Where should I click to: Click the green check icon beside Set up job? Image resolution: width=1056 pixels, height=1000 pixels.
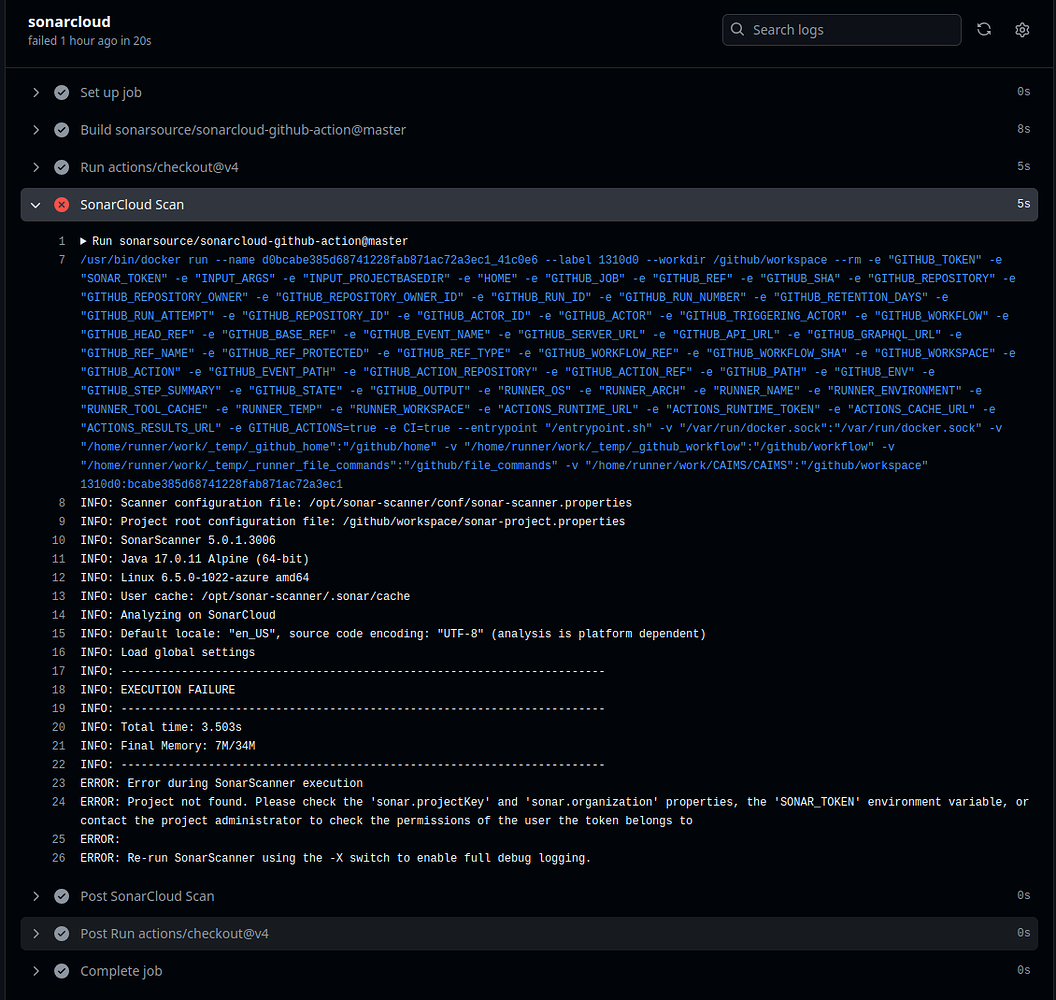[61, 91]
